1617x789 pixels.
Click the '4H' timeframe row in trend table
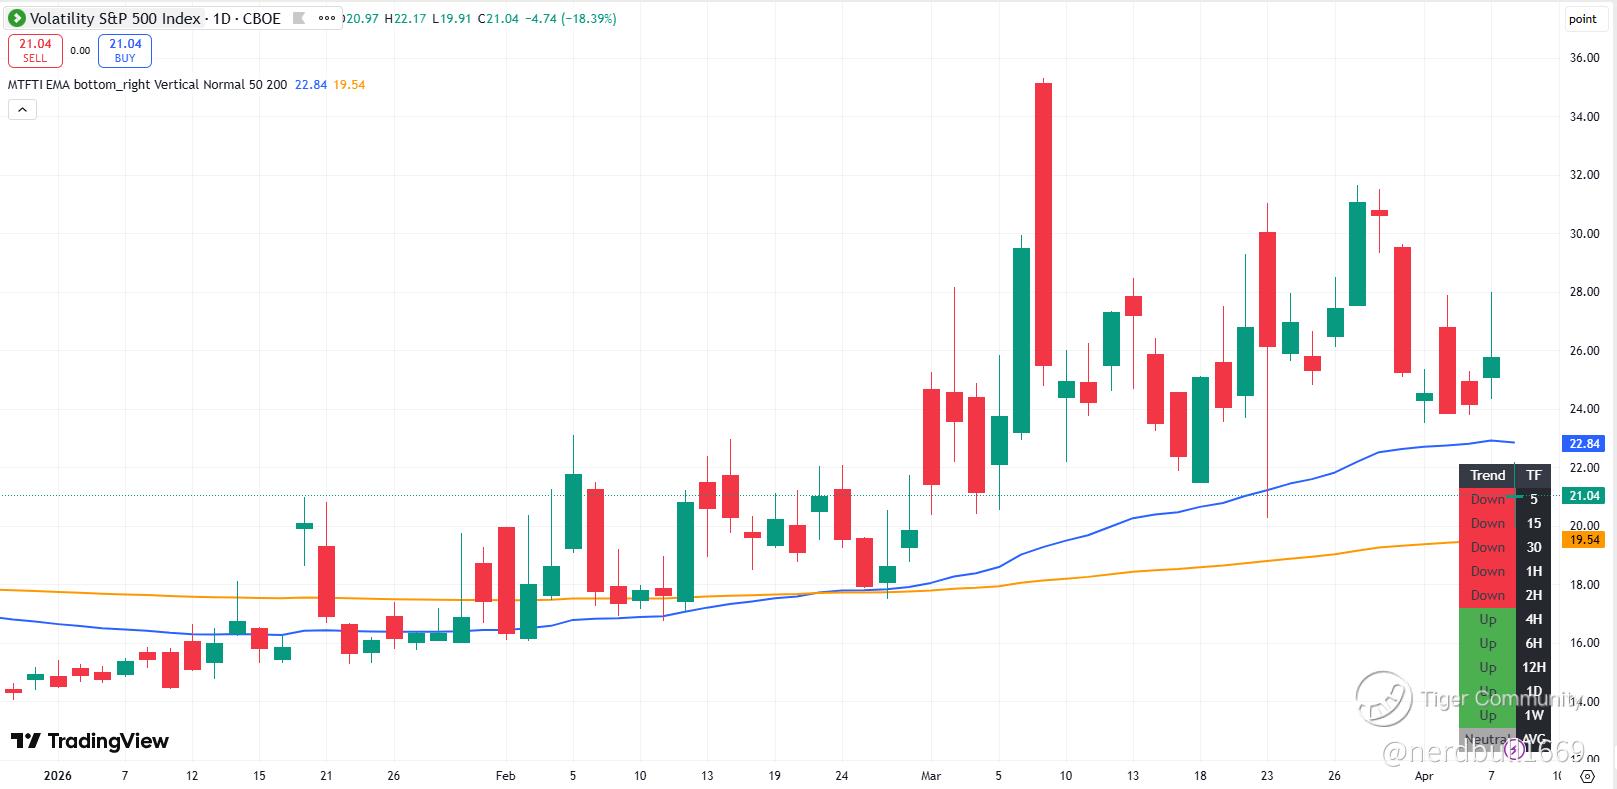(1533, 619)
